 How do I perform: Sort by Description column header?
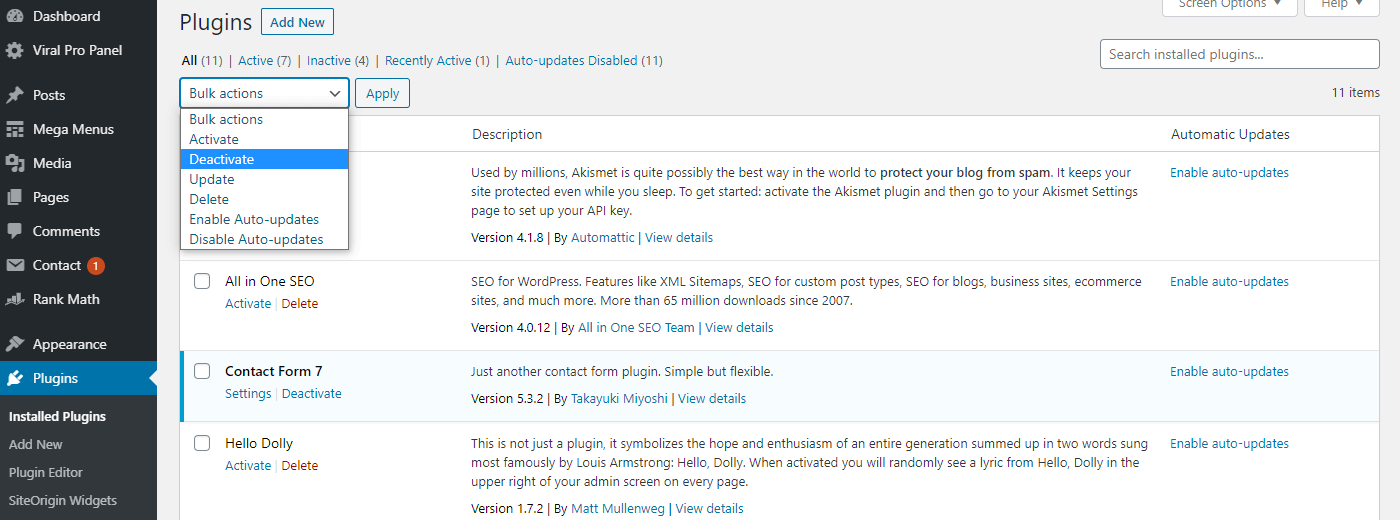[x=507, y=134]
